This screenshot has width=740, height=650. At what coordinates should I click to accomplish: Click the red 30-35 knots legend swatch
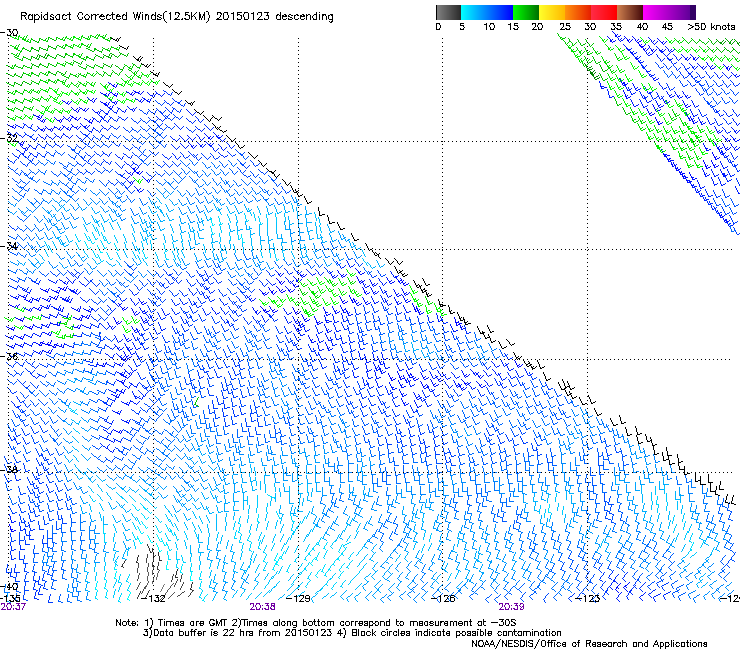pyautogui.click(x=604, y=12)
